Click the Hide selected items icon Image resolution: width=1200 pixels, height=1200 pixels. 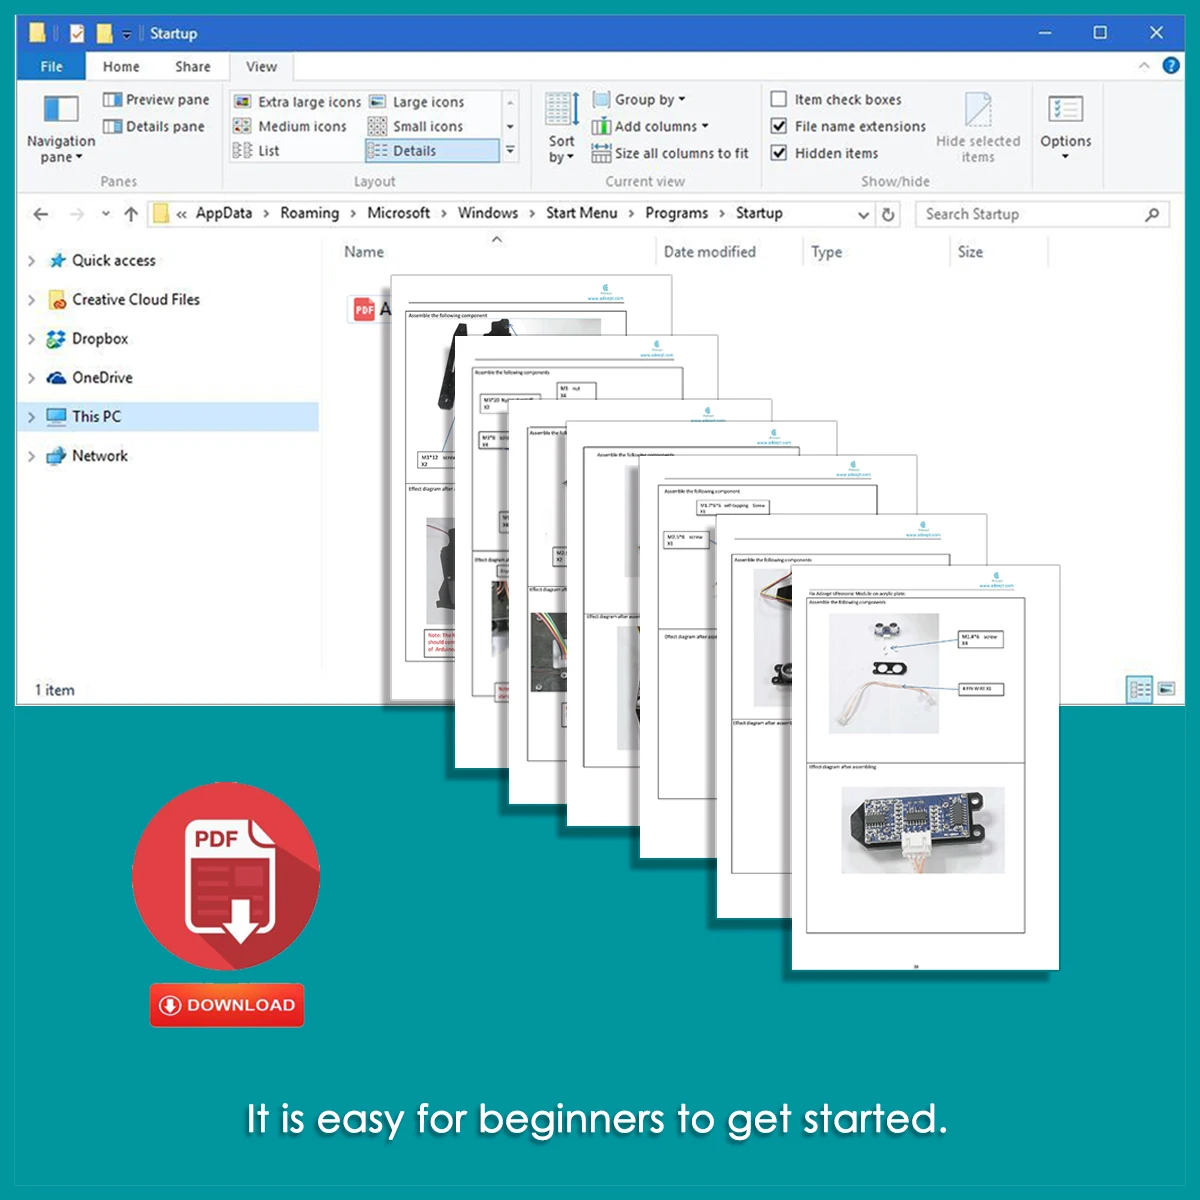(x=977, y=110)
